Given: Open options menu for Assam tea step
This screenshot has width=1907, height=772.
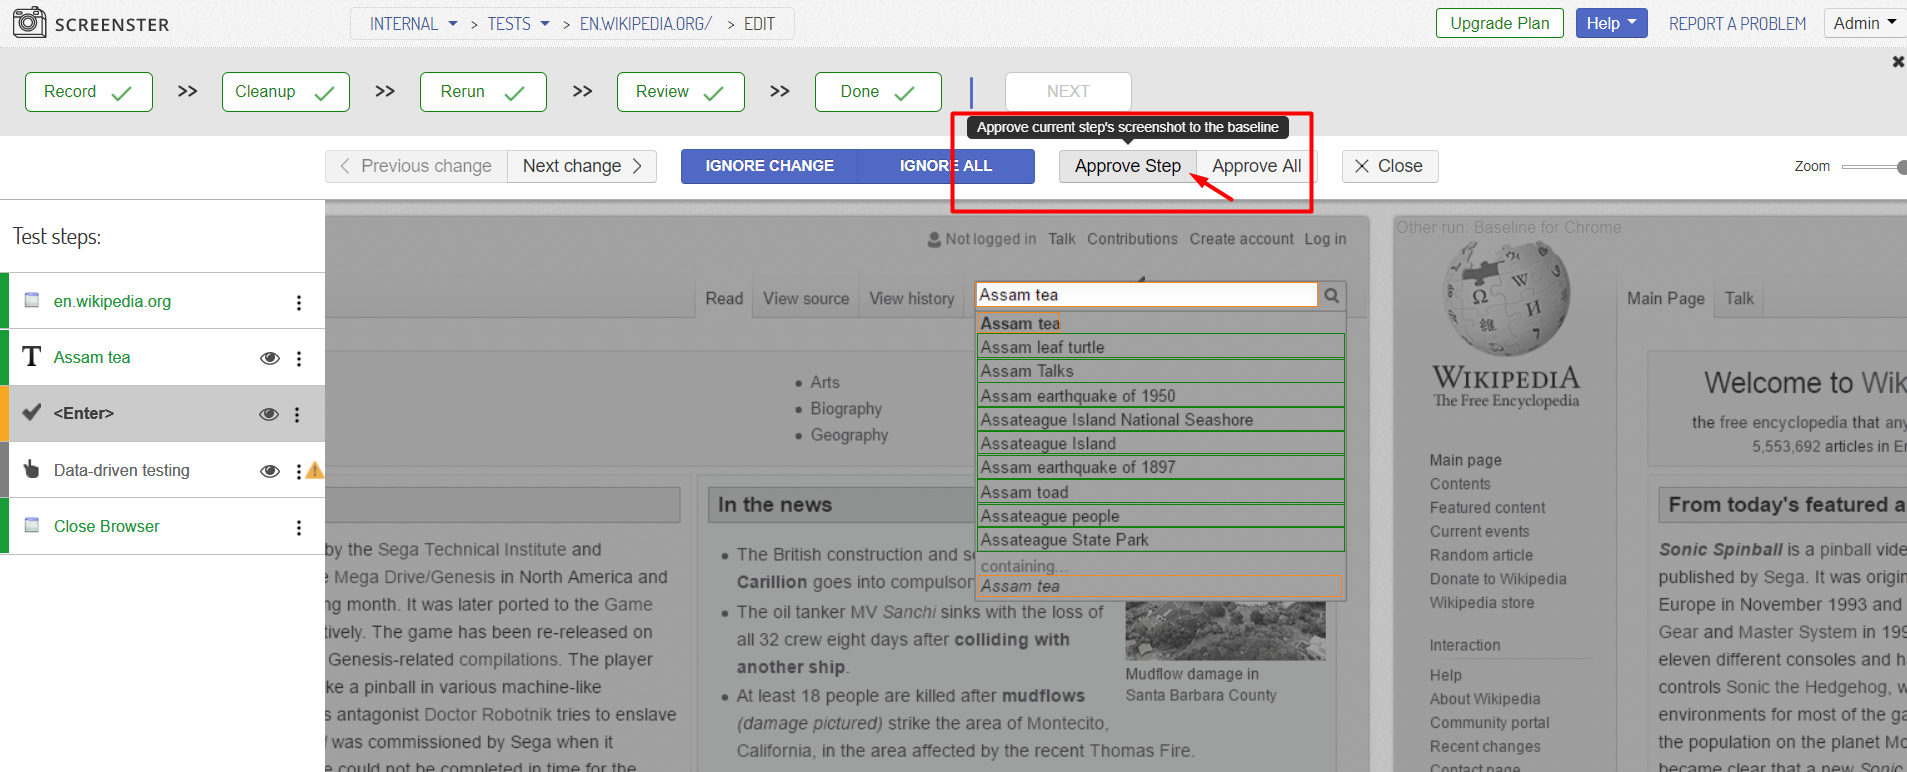Looking at the screenshot, I should pyautogui.click(x=298, y=358).
